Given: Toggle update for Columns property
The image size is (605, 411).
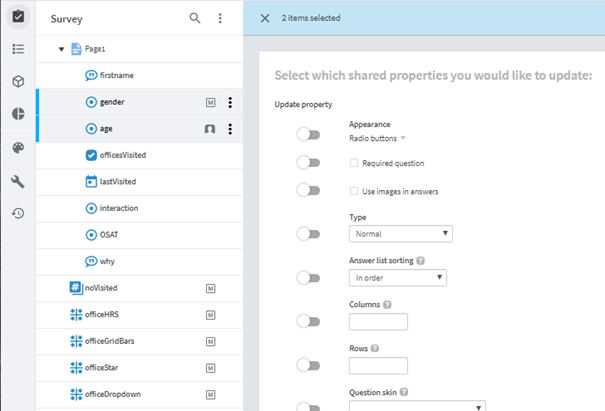Looking at the screenshot, I should tap(308, 321).
